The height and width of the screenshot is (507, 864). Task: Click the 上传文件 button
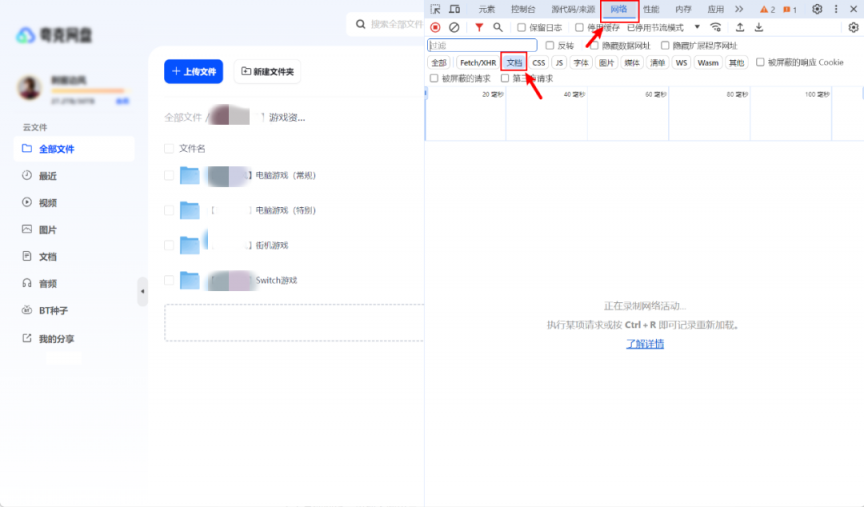point(193,72)
